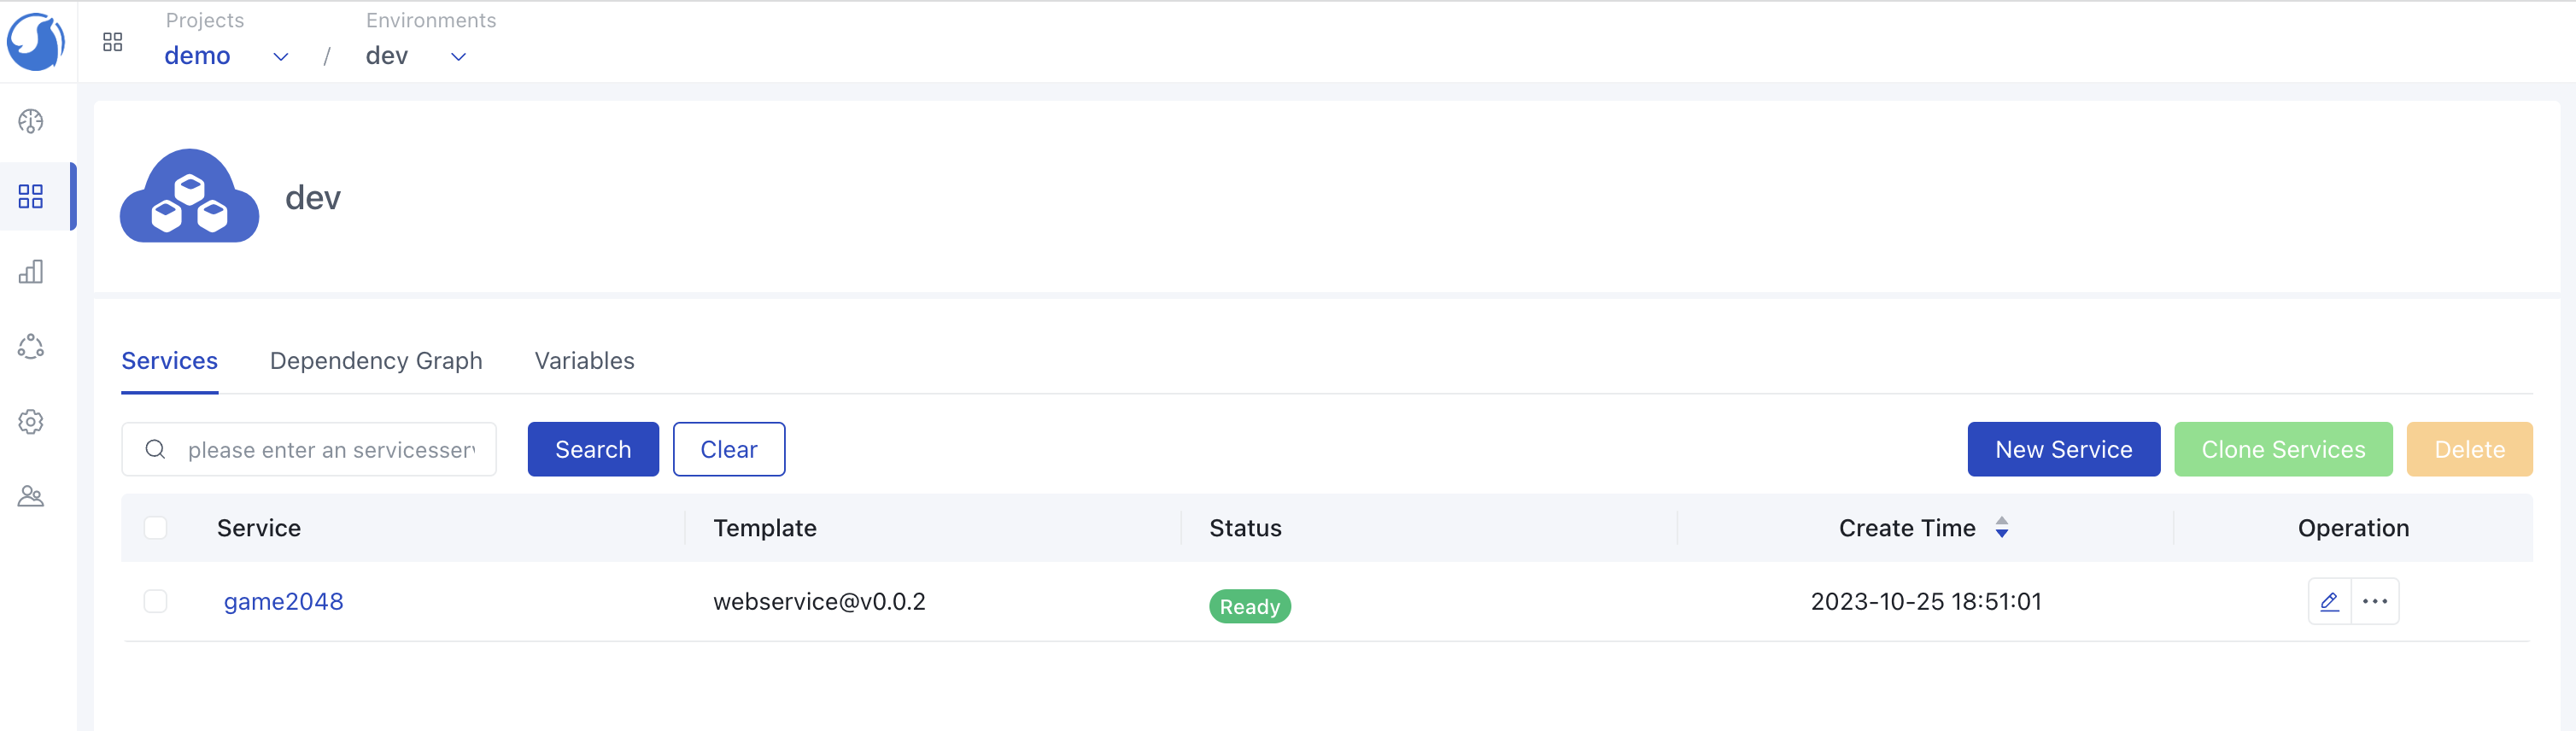Sort services by Create Time
Viewport: 2576px width, 731px height.
pyautogui.click(x=2001, y=527)
